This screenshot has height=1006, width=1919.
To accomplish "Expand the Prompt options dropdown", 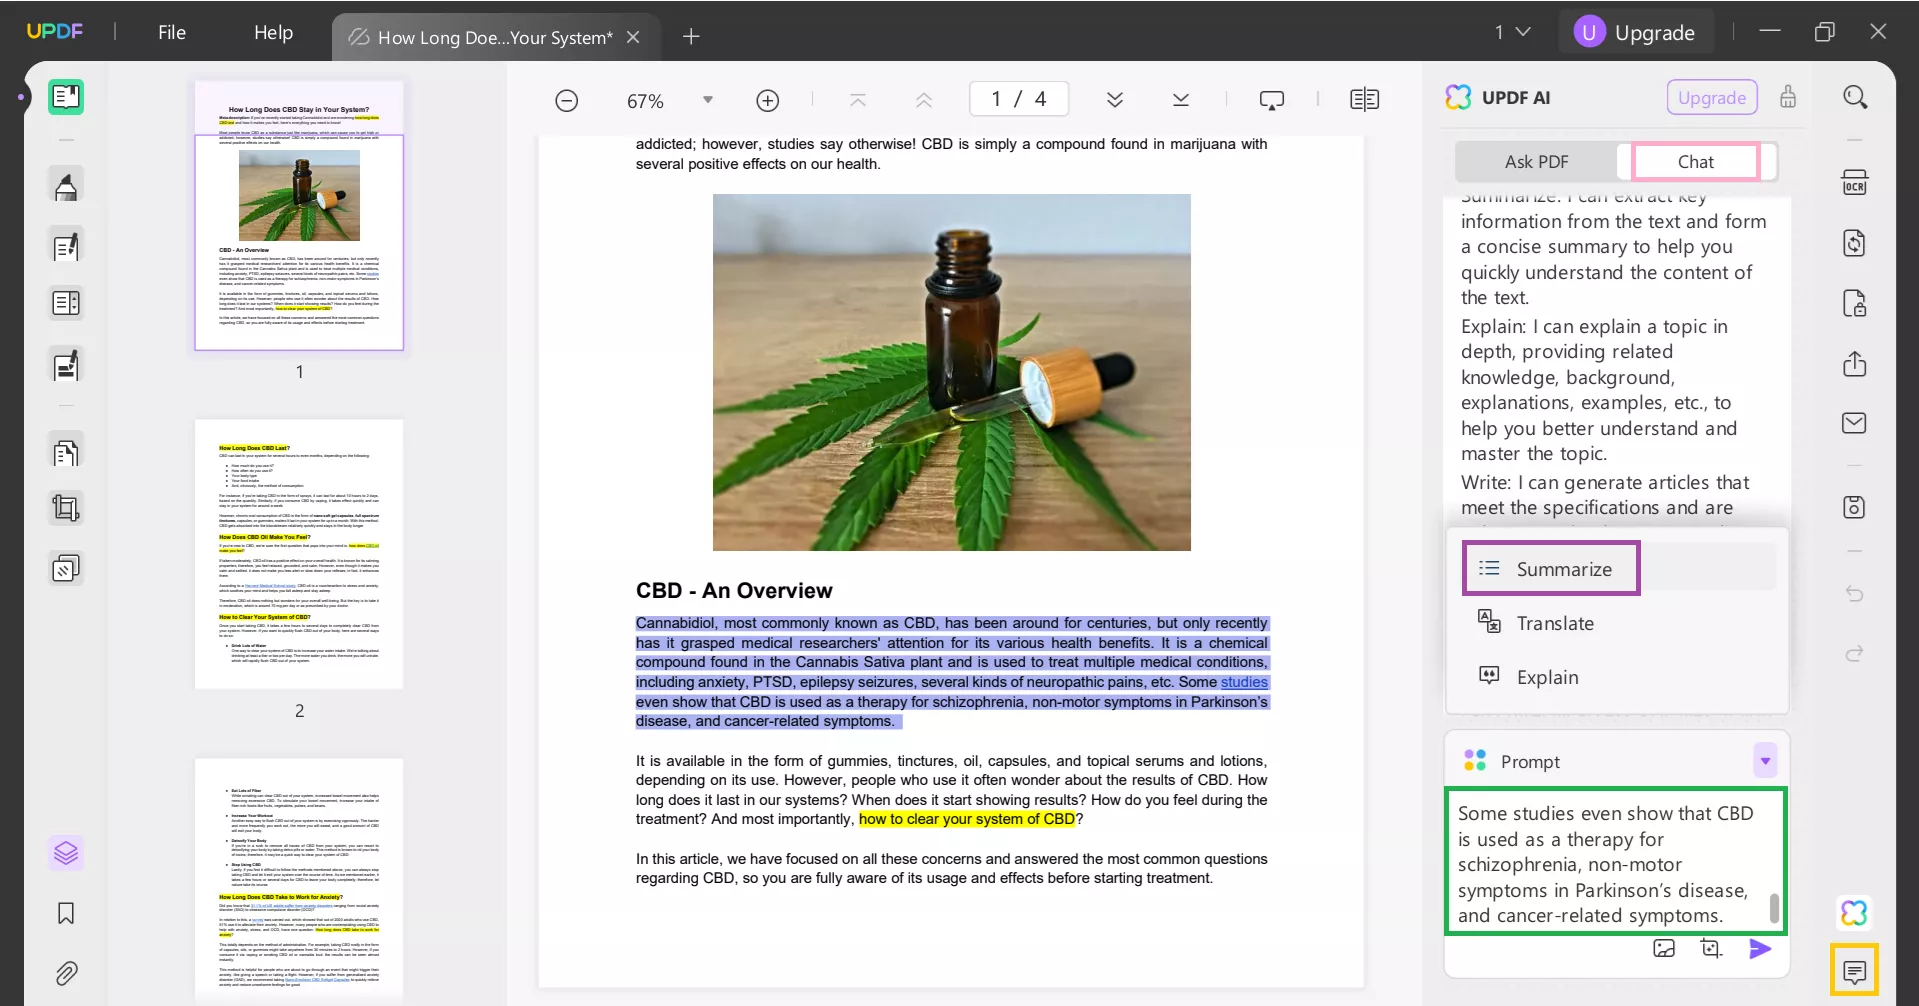I will [x=1764, y=760].
